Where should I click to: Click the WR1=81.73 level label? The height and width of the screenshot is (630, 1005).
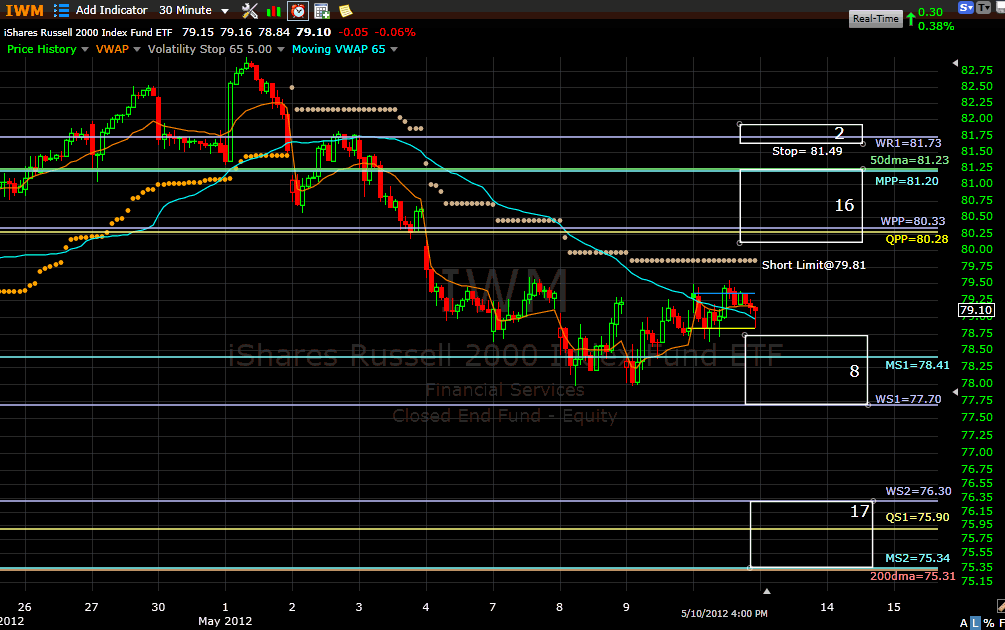tap(908, 143)
